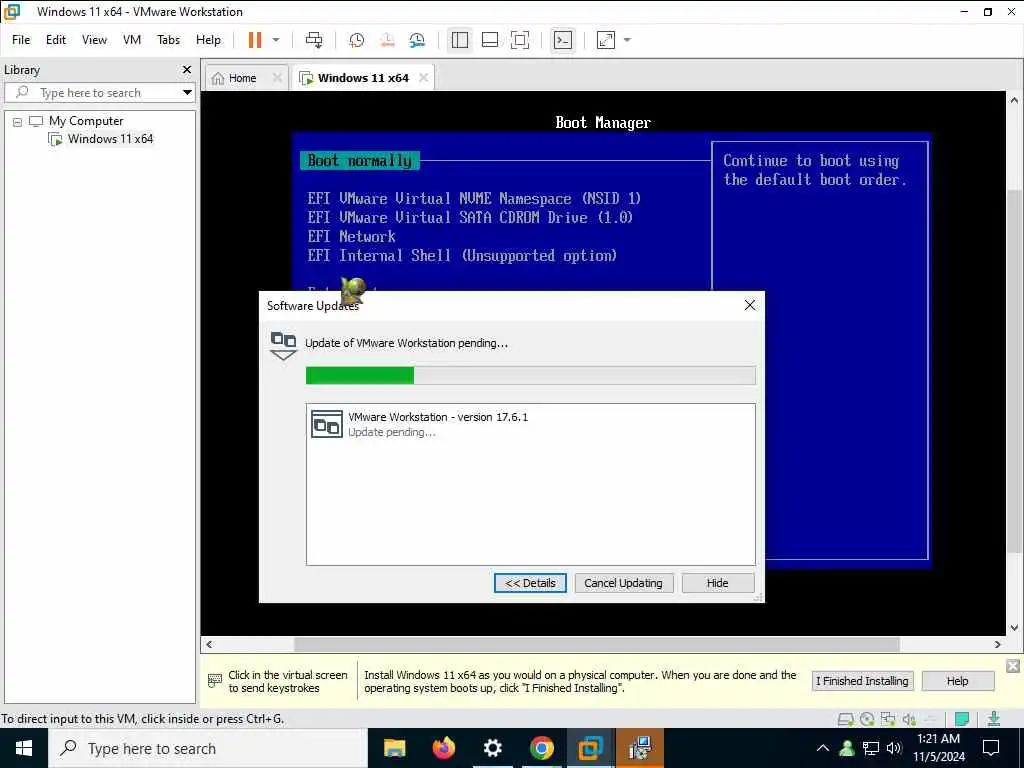Click the green message log icon

coord(961,719)
